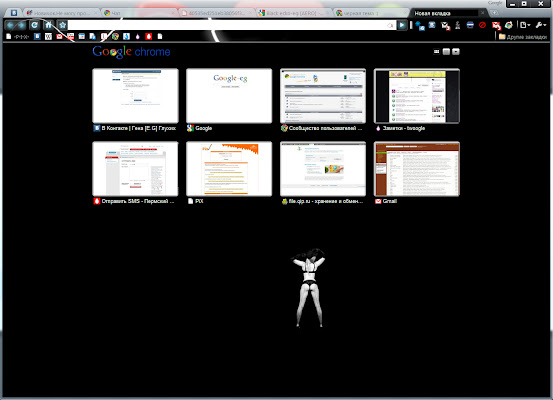Click the chess pawn extension icon
The height and width of the screenshot is (400, 553).
click(x=457, y=25)
